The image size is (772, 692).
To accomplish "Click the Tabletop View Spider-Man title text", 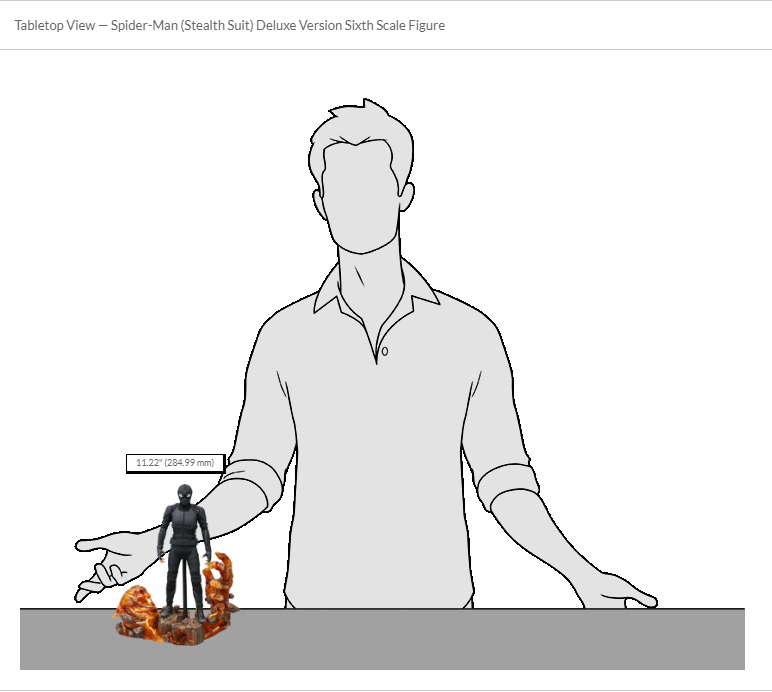I will coord(229,26).
